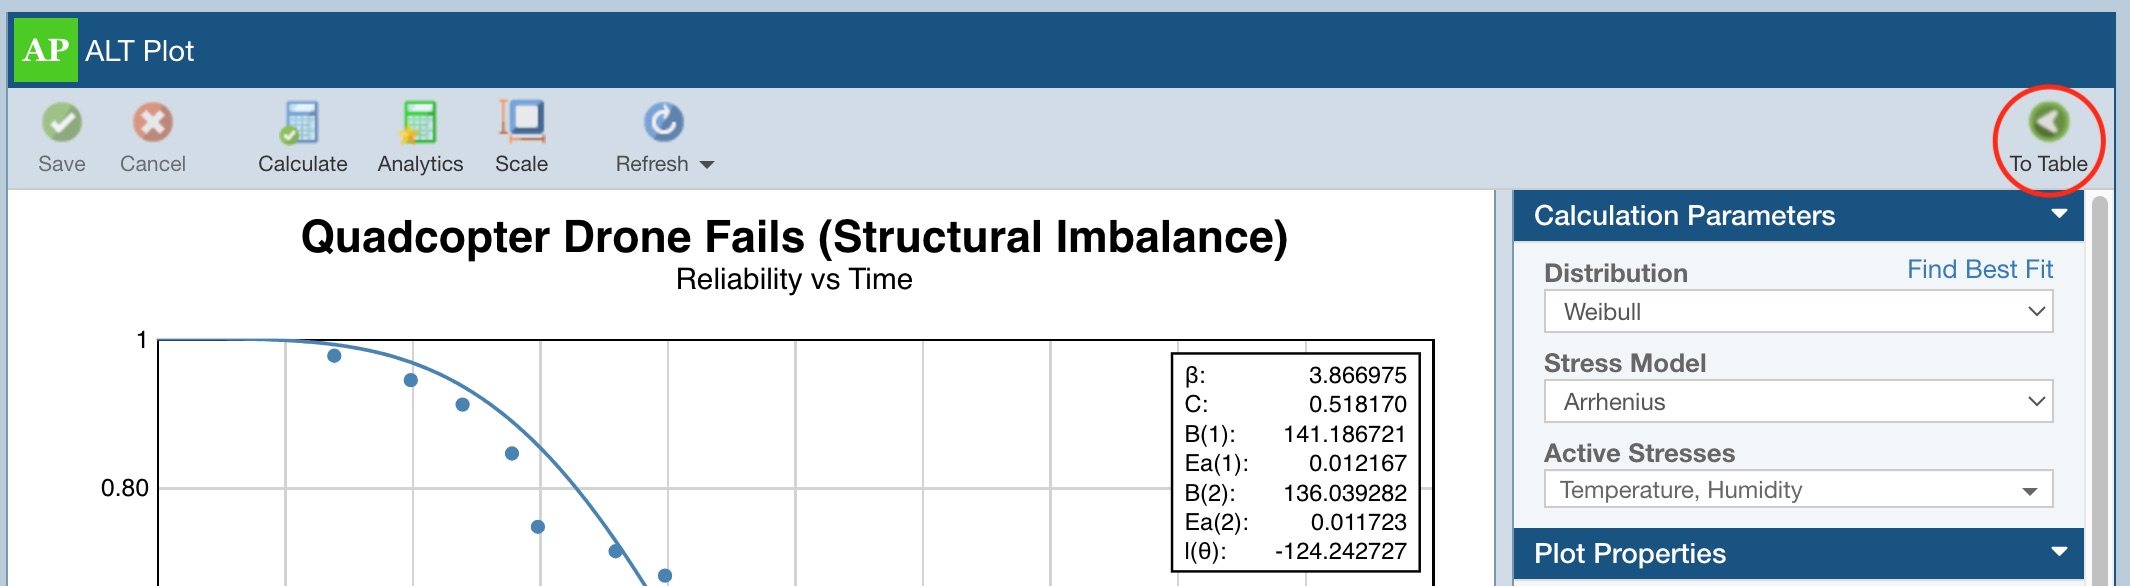
Task: Open the Weibull distribution dropdown
Action: pyautogui.click(x=1797, y=312)
